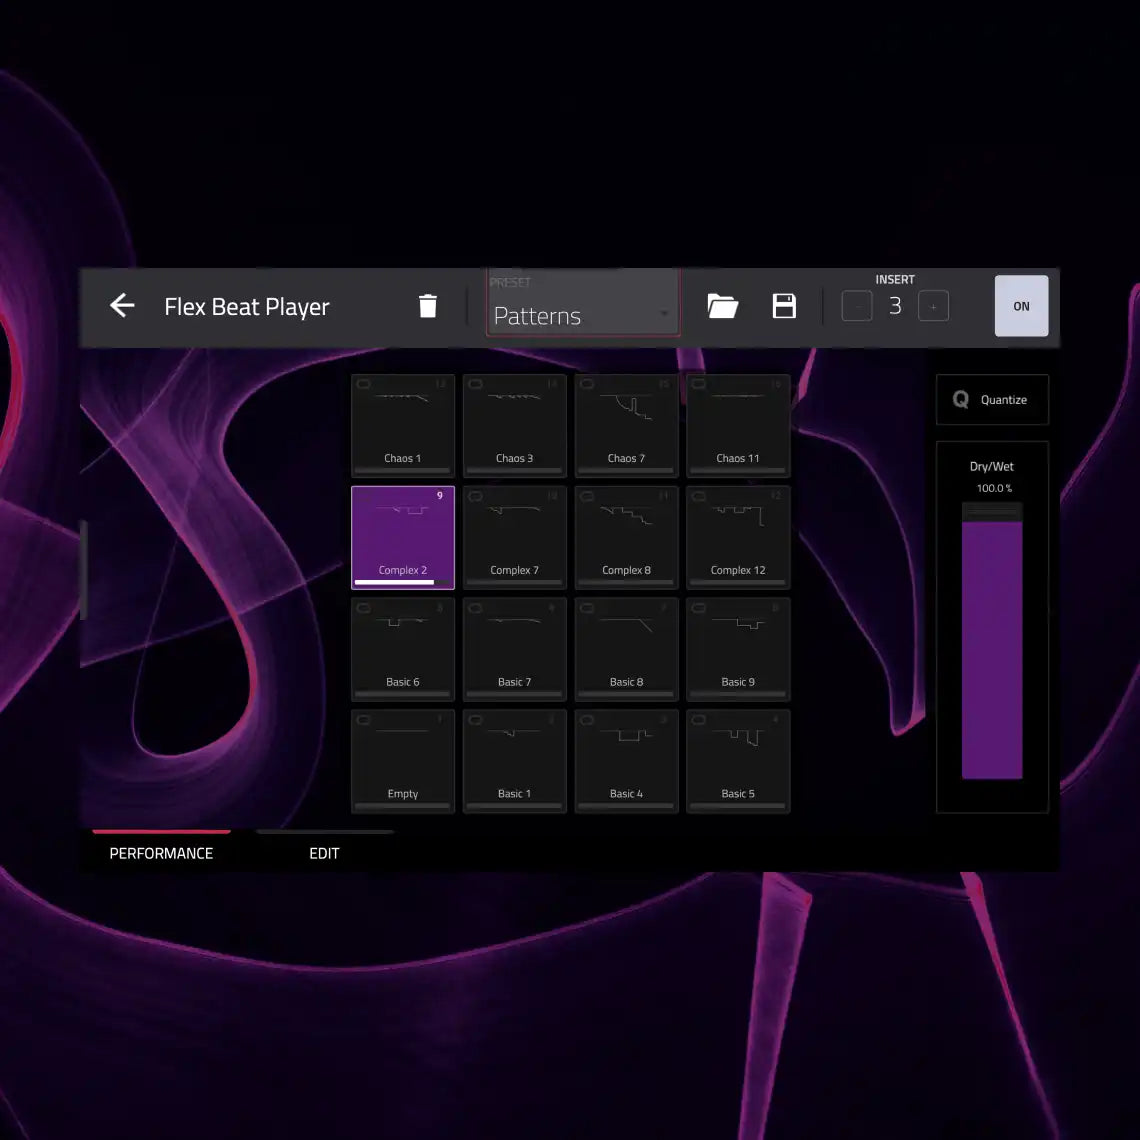Select the Empty pattern pad

click(x=403, y=762)
